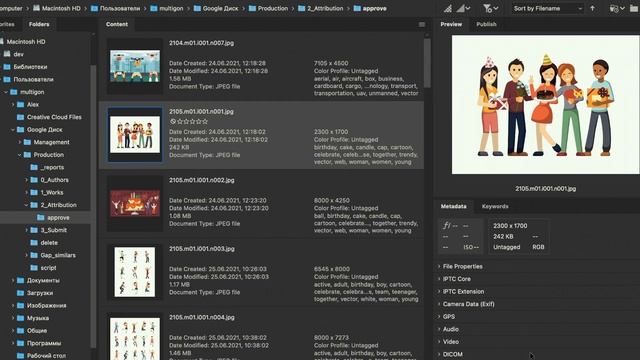This screenshot has width=640, height=360.
Task: Go to Macintosh HD in the path bar
Action: pyautogui.click(x=56, y=8)
